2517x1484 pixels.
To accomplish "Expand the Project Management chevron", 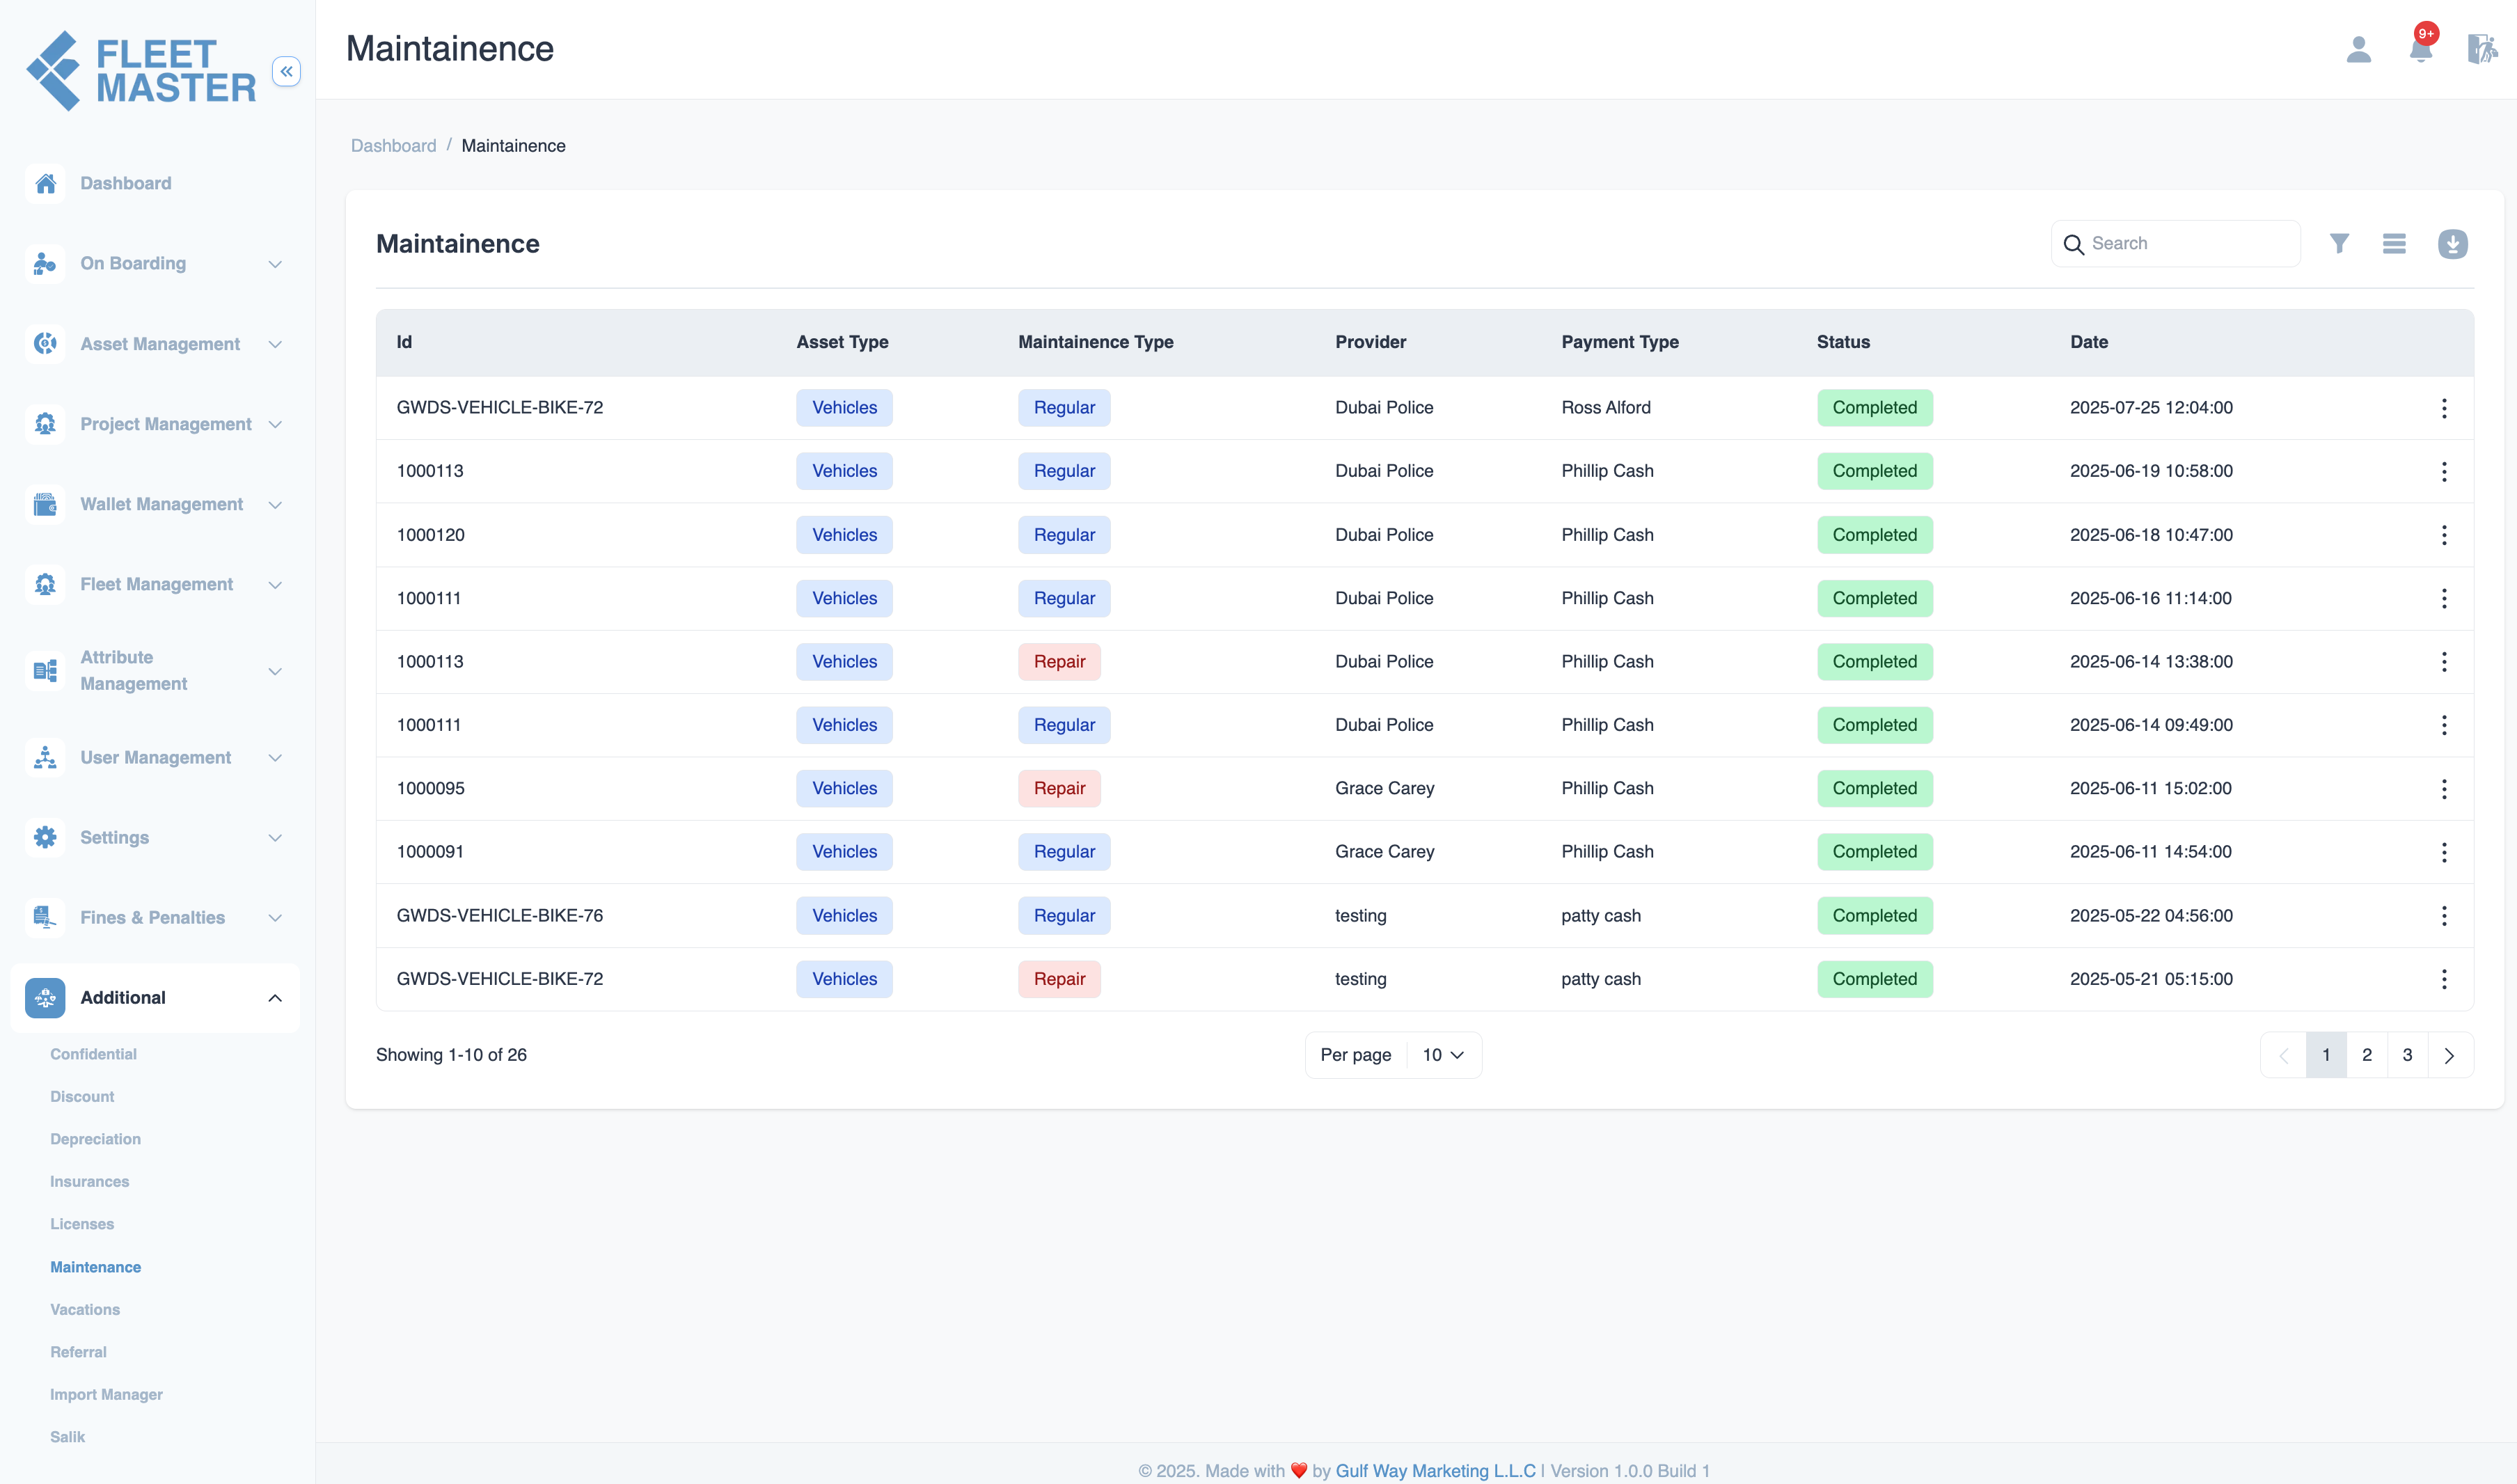I will click(275, 424).
